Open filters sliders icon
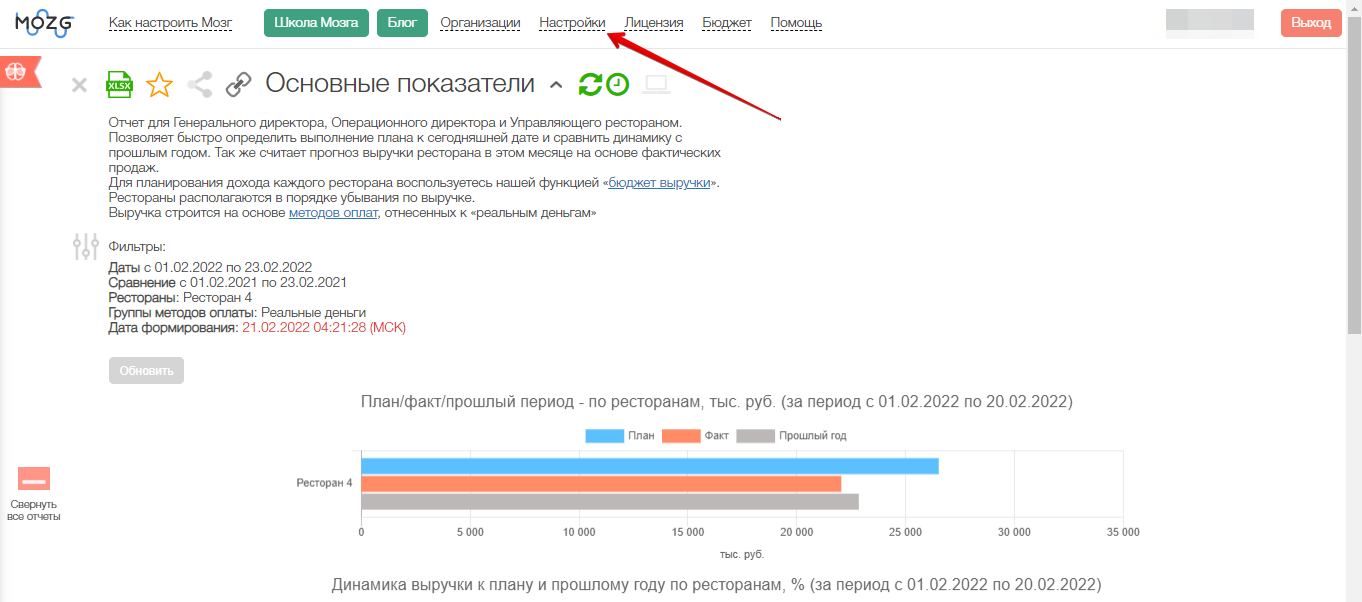The image size is (1362, 602). [87, 246]
